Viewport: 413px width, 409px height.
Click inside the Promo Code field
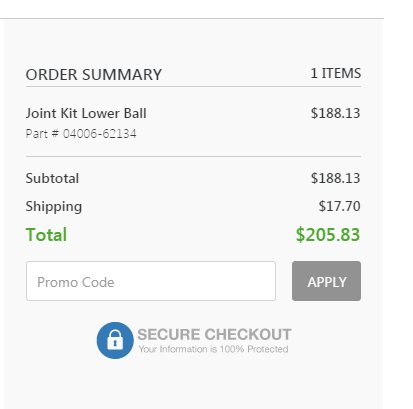pos(151,281)
